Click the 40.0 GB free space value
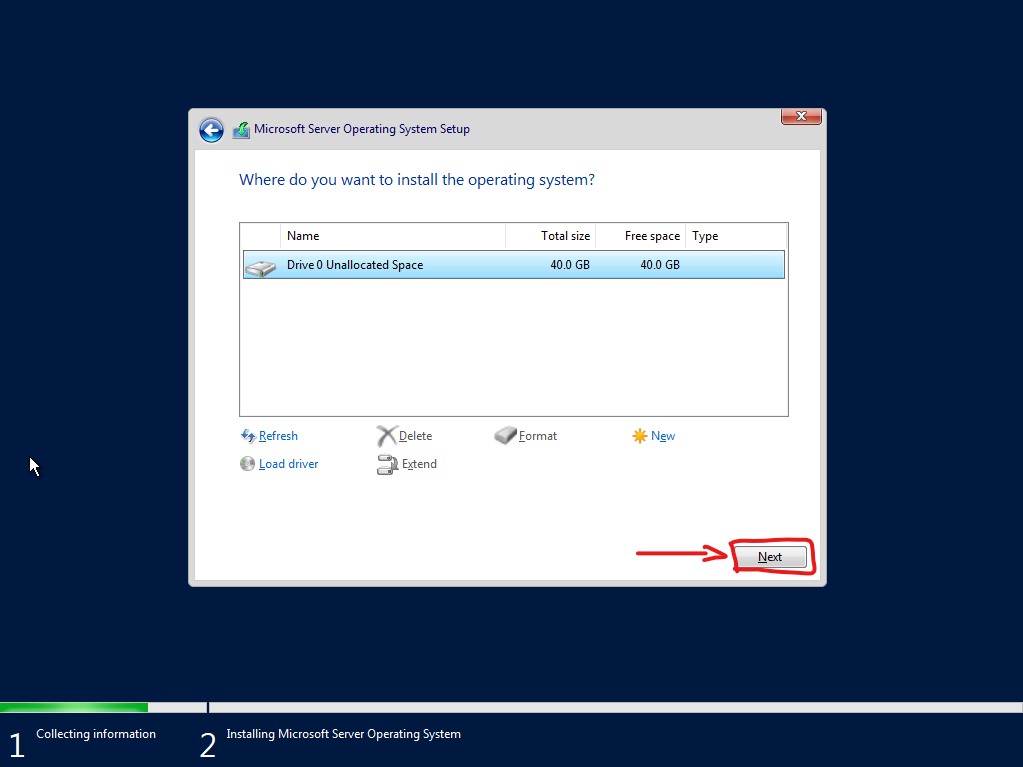 (660, 265)
